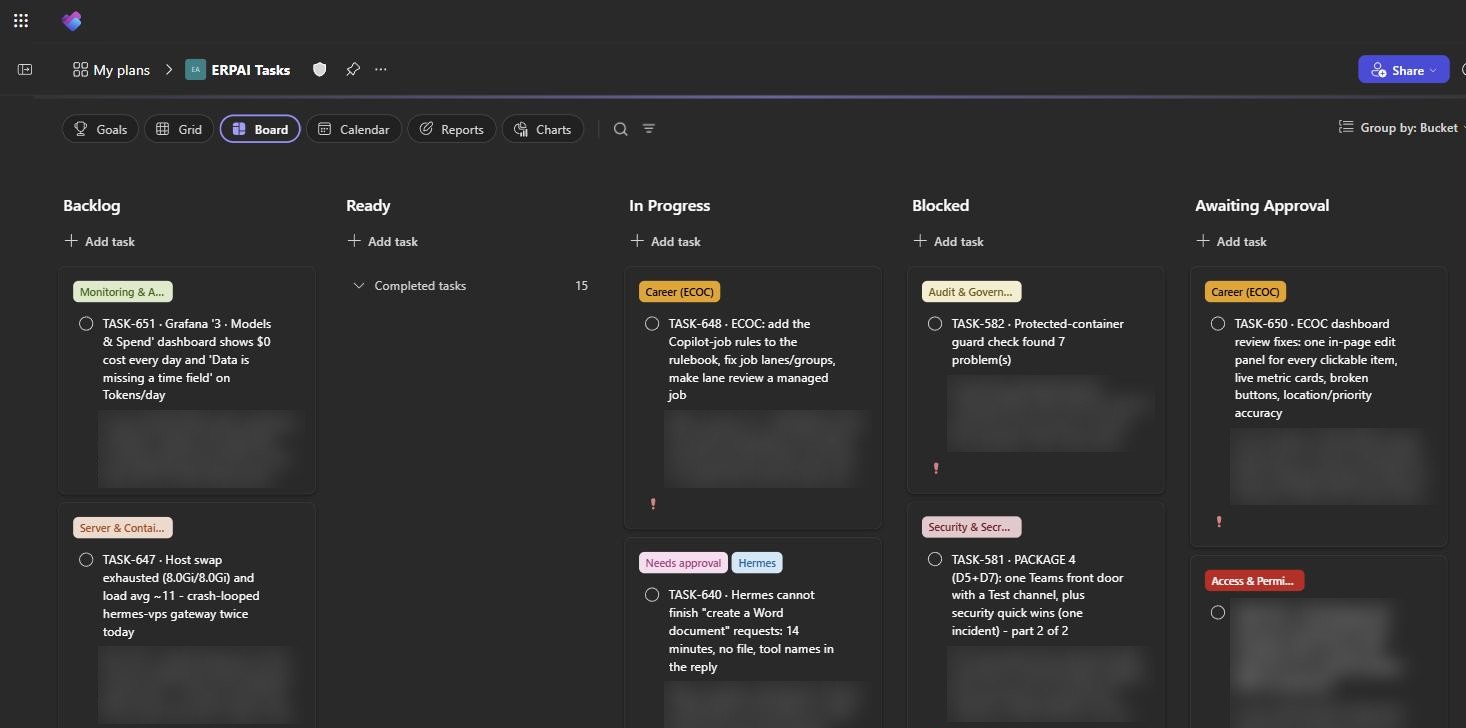
Task: Click the priority flag on TASK-648 card
Action: 653,504
